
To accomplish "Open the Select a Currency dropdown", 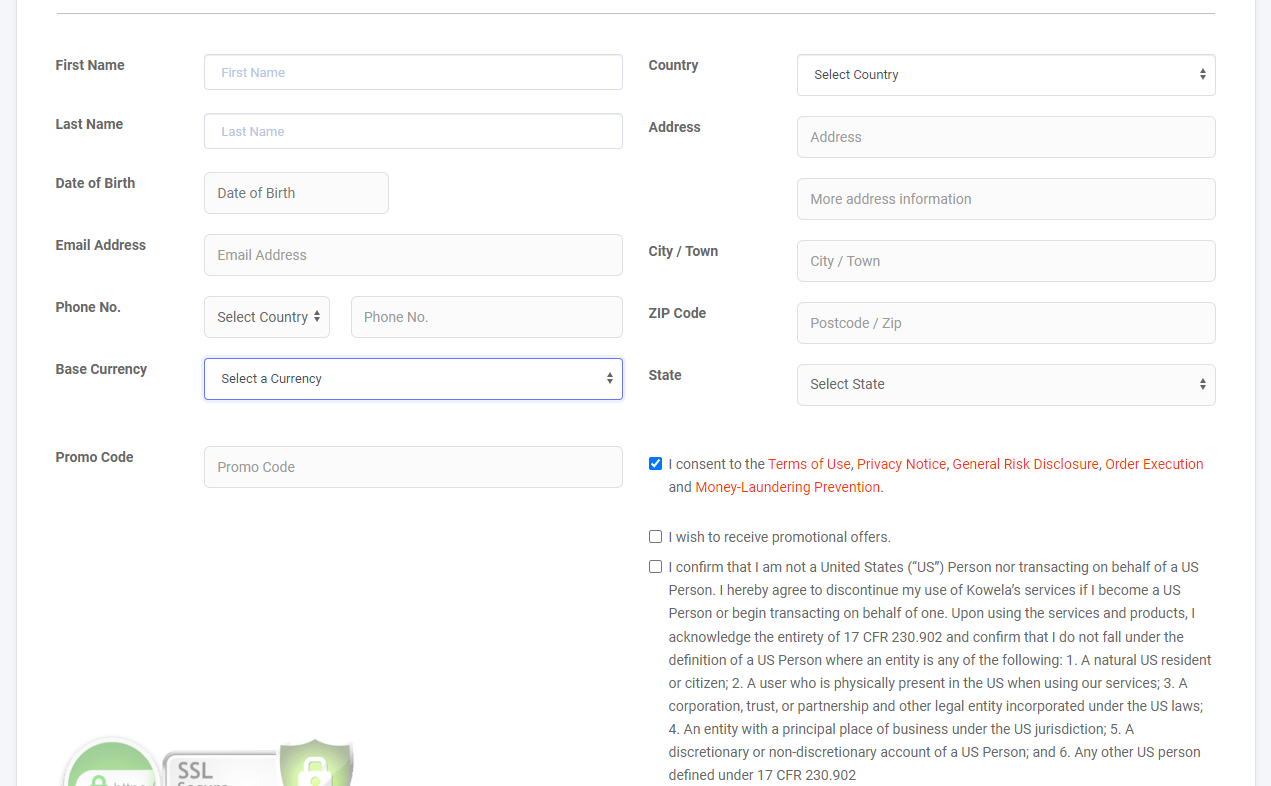I will 413,379.
